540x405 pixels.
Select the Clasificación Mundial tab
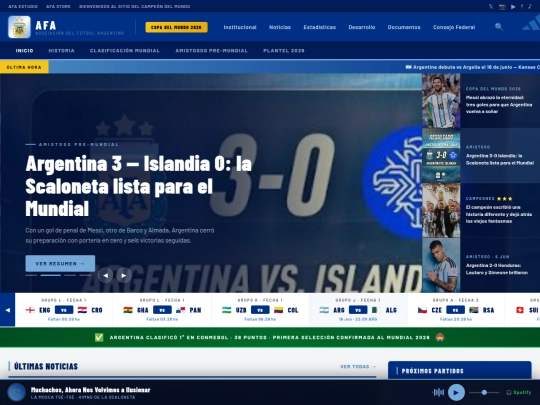tap(125, 51)
